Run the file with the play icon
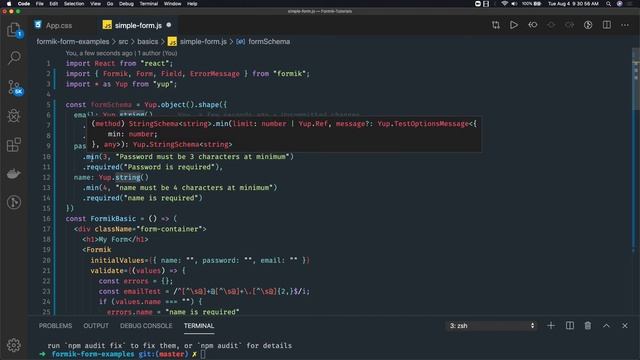The width and height of the screenshot is (640, 360). pos(514,25)
